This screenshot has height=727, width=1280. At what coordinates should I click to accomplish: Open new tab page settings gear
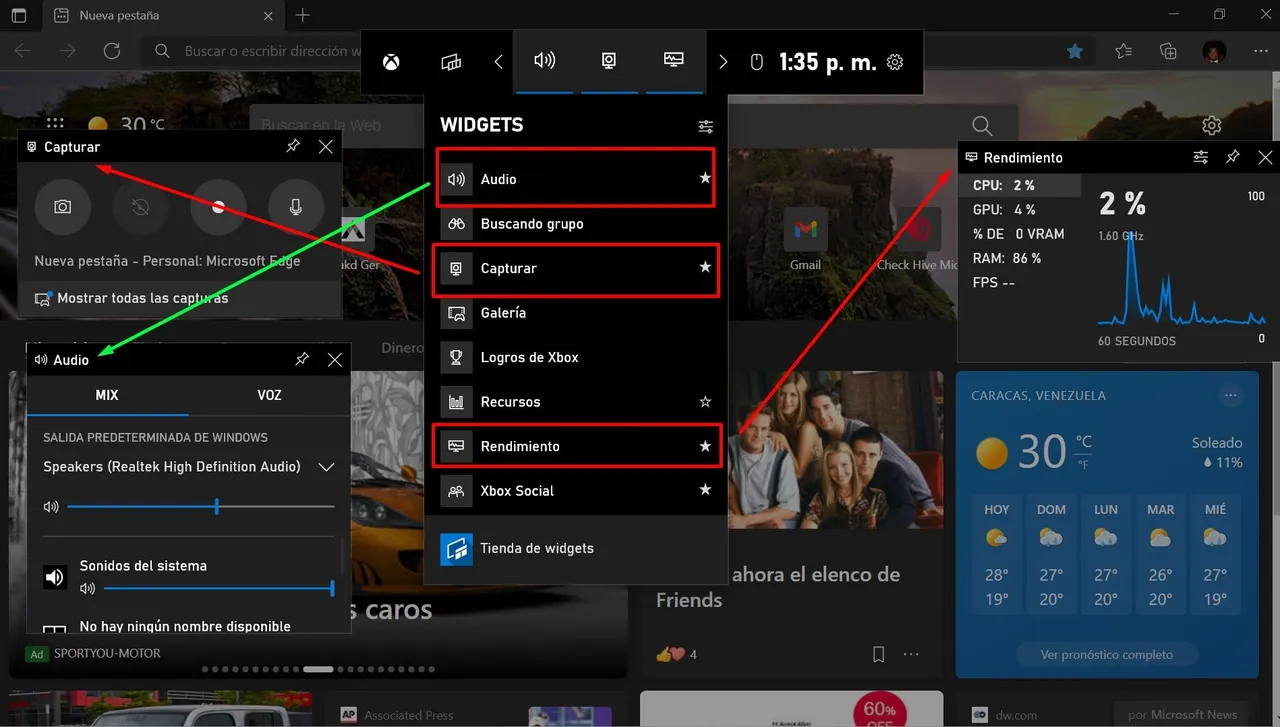click(x=1211, y=126)
